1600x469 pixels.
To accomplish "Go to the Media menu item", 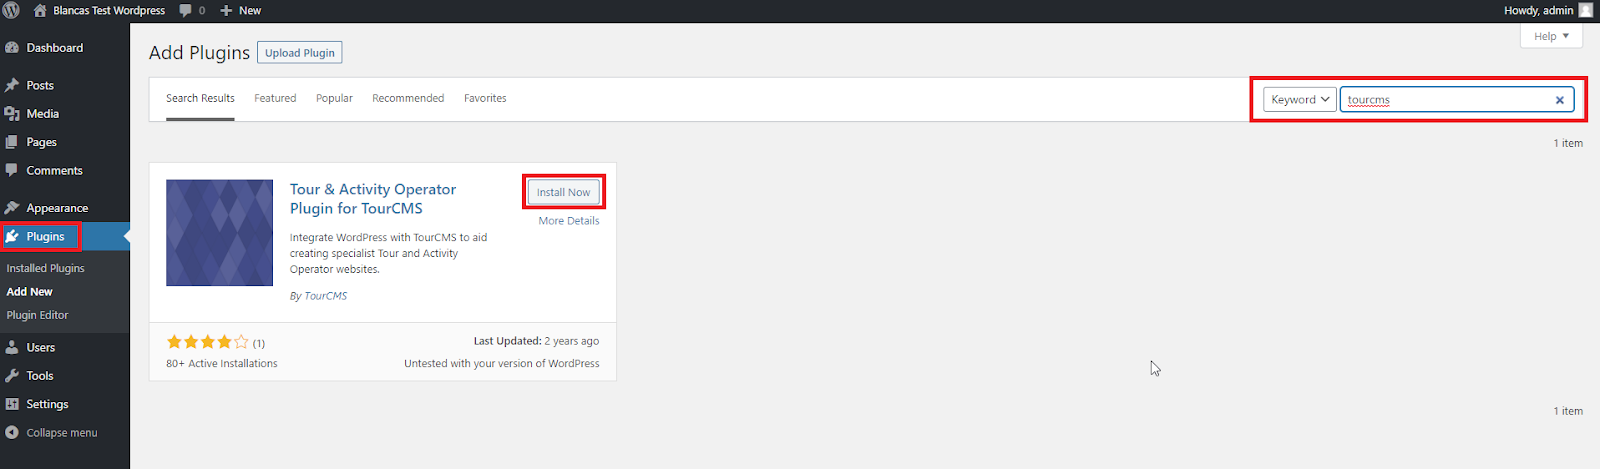I will click(43, 114).
